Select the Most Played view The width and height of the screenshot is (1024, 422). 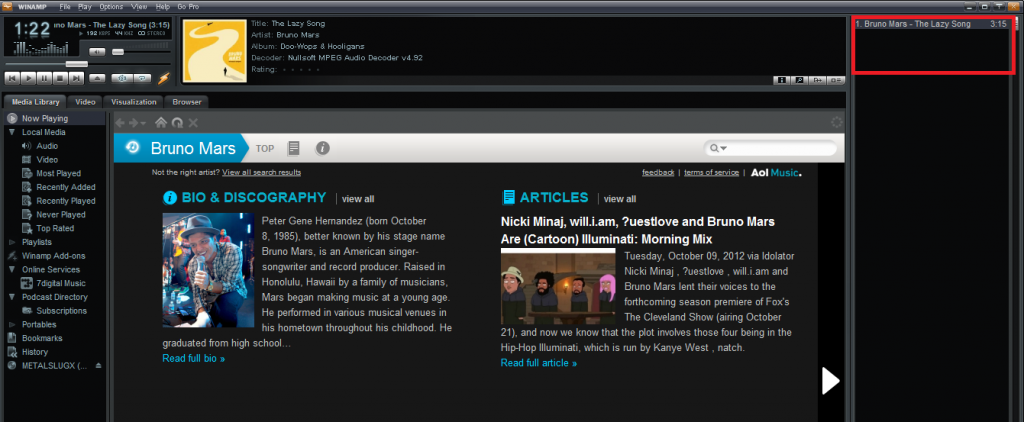click(58, 174)
